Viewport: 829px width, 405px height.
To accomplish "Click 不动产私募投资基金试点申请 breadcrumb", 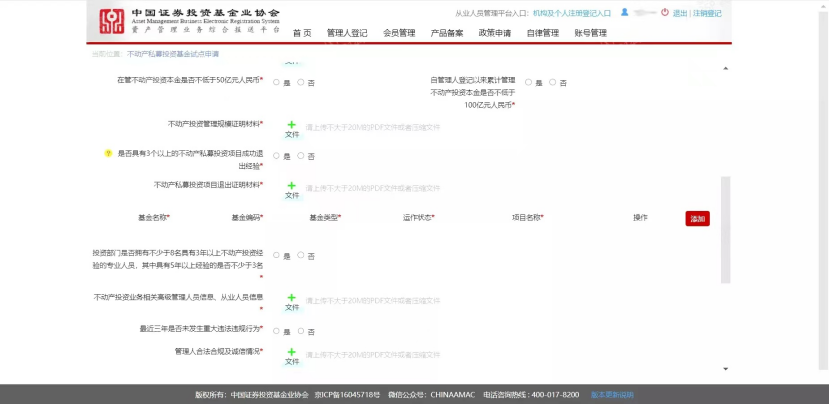I will 173,54.
